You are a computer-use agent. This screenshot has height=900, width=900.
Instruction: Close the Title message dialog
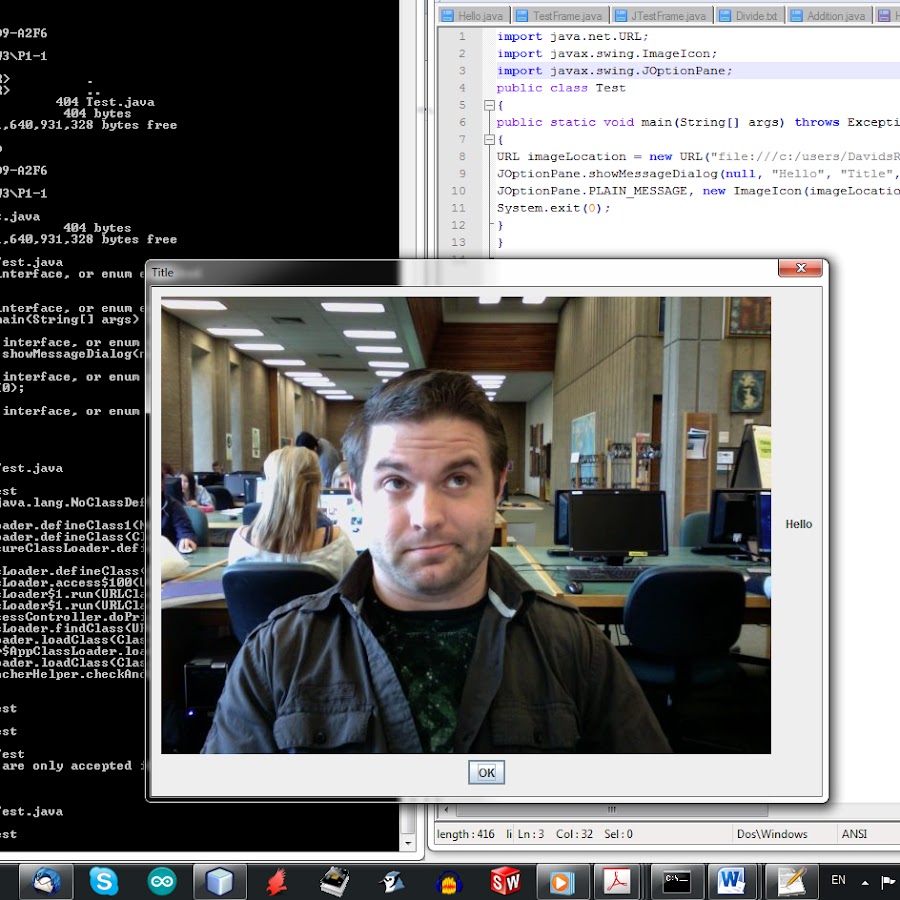click(x=800, y=268)
